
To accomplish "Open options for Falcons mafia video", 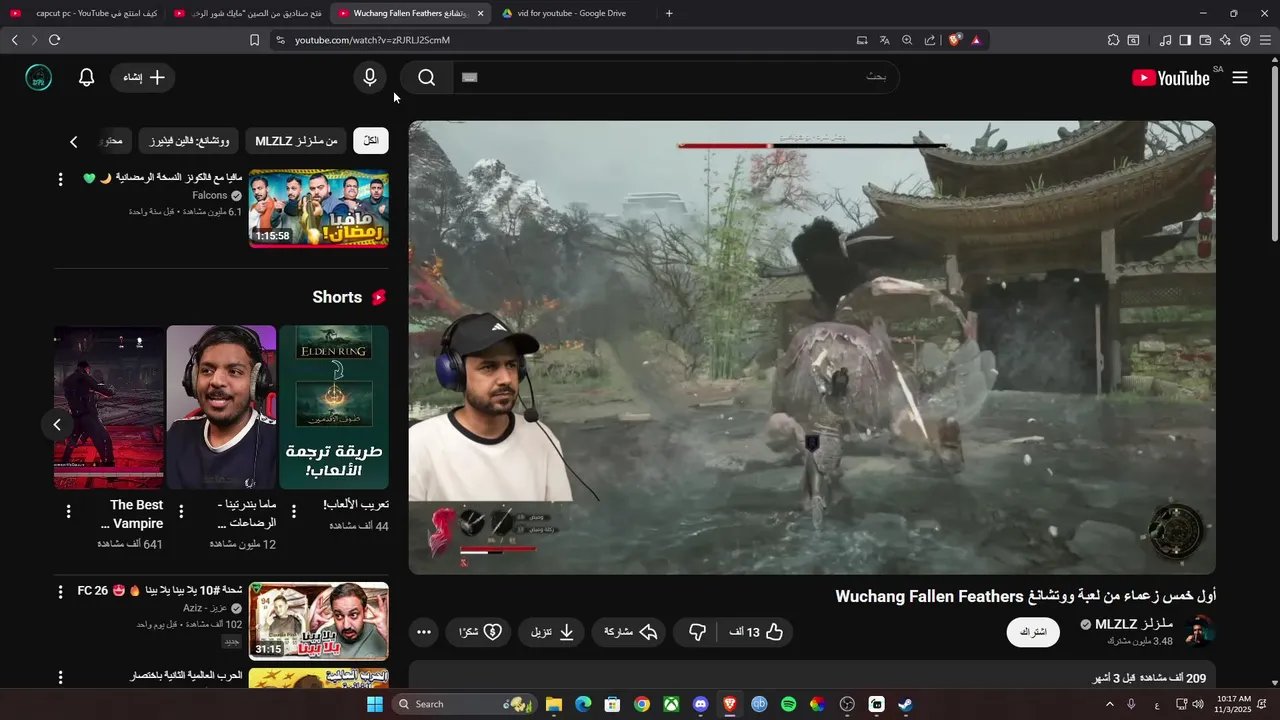I will pyautogui.click(x=61, y=179).
